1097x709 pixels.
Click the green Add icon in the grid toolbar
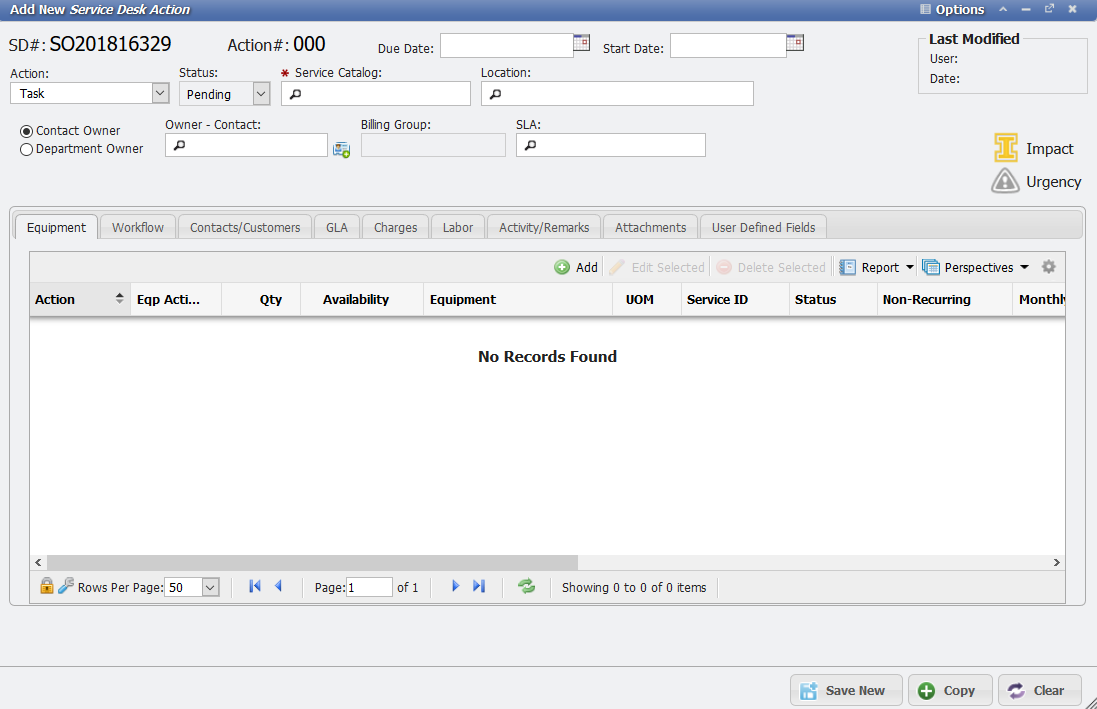(562, 267)
